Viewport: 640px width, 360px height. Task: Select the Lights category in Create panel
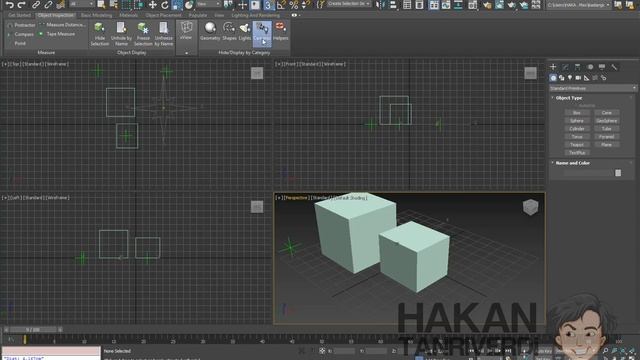coord(570,78)
